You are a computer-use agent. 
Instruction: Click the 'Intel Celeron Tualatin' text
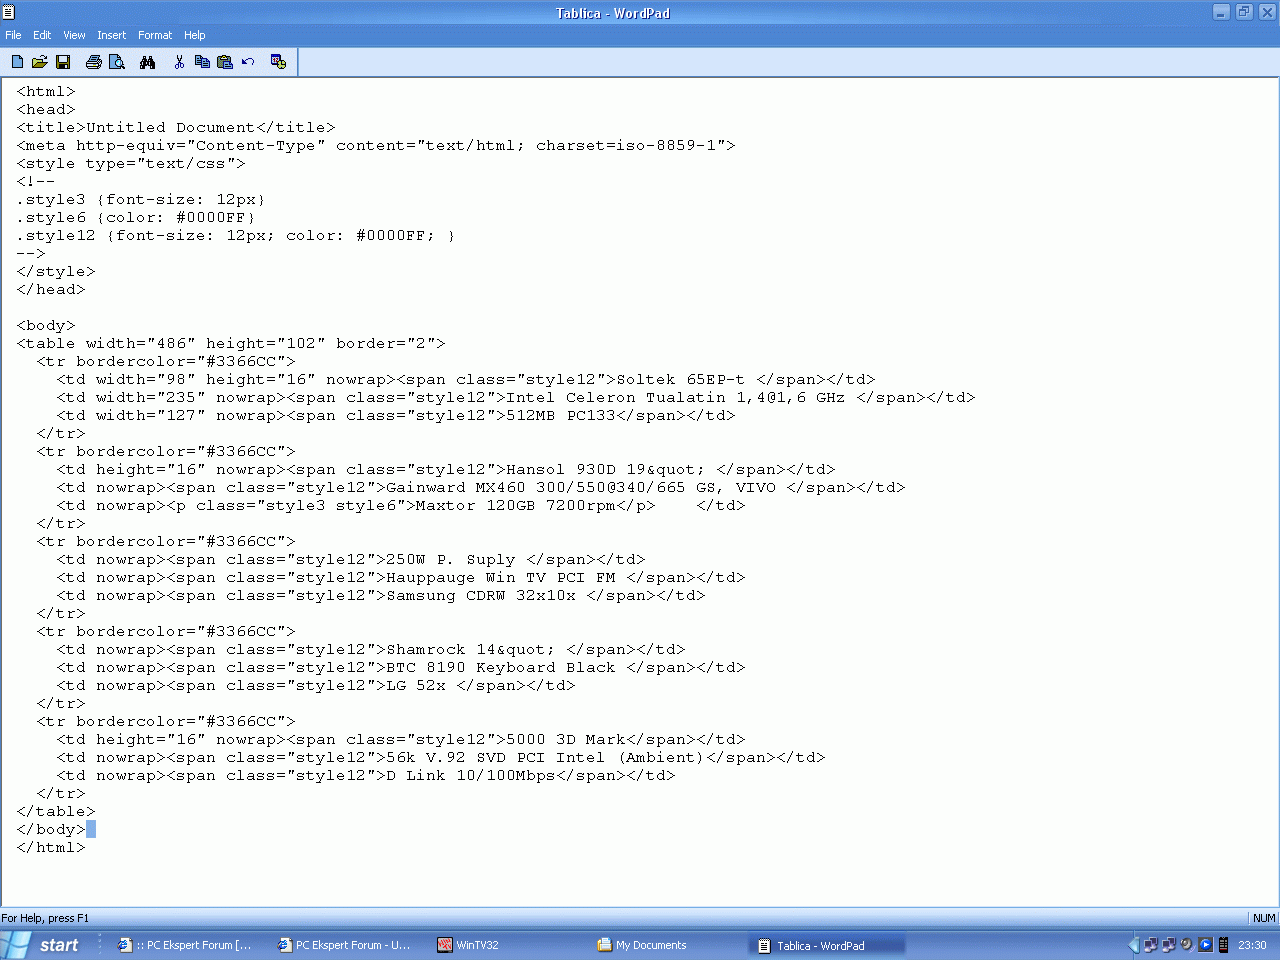coord(616,398)
